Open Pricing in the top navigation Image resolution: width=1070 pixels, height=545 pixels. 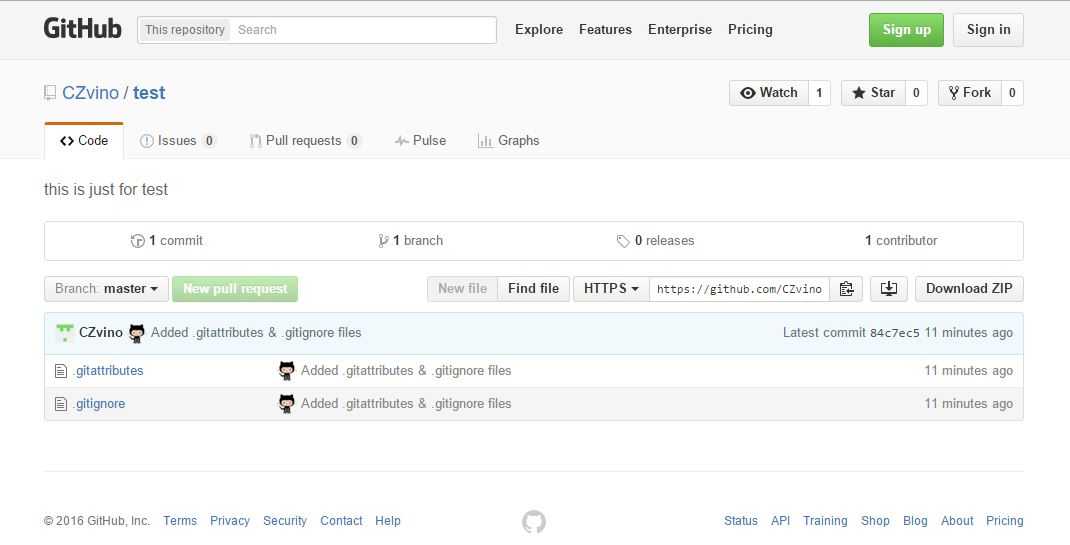pyautogui.click(x=750, y=29)
